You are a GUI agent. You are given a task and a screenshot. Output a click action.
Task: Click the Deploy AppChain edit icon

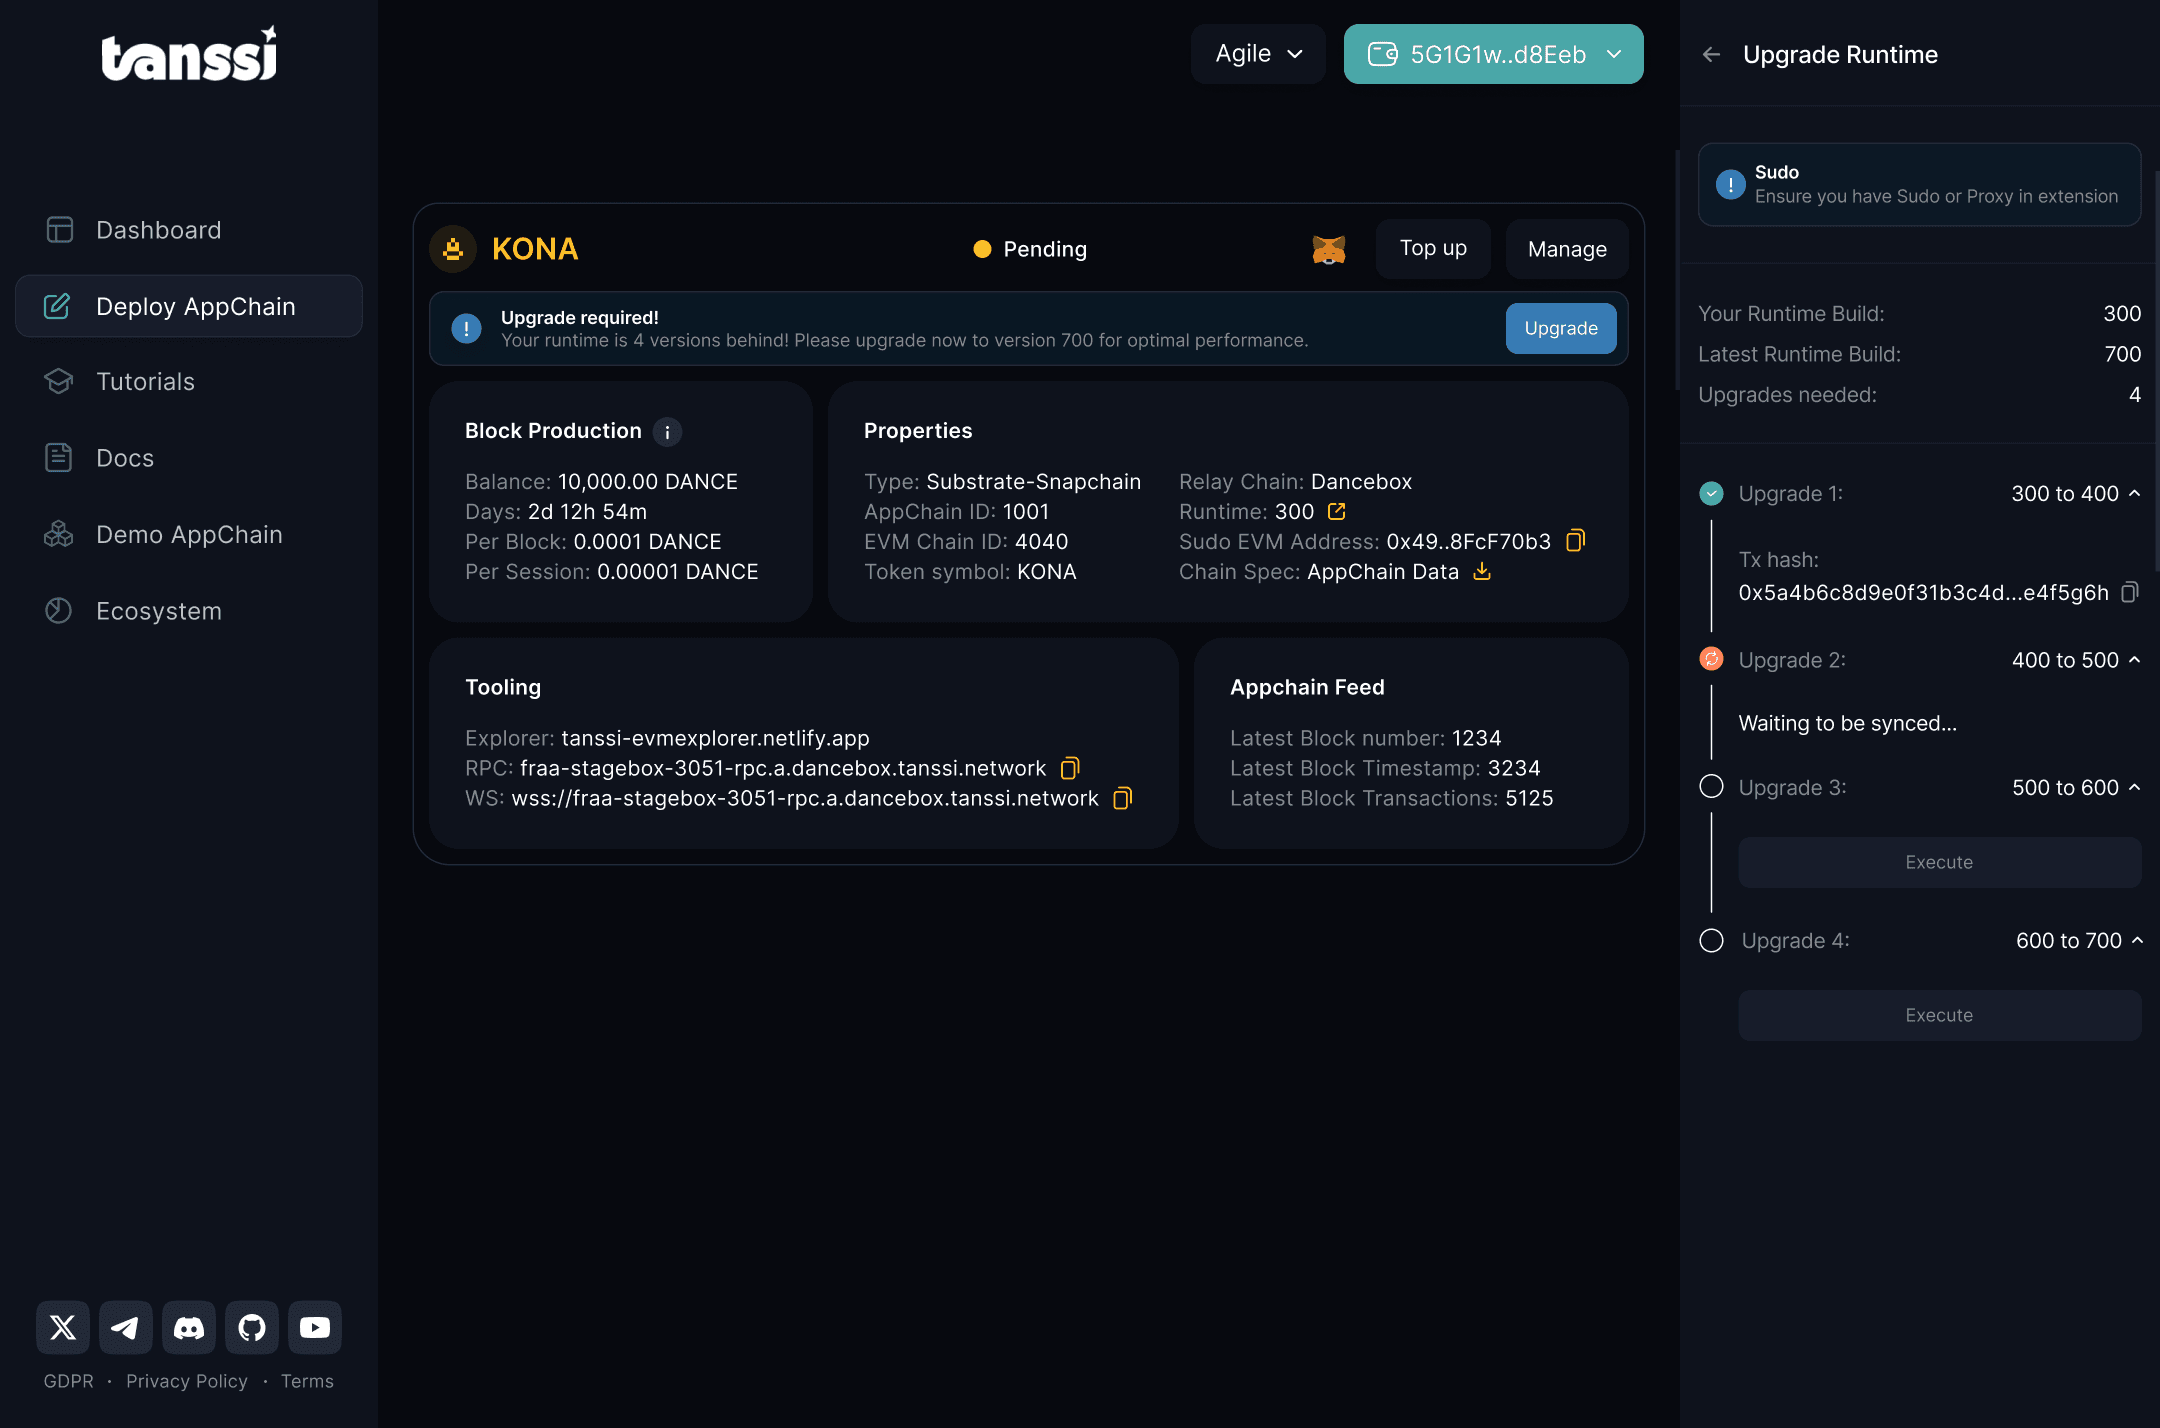(x=57, y=306)
